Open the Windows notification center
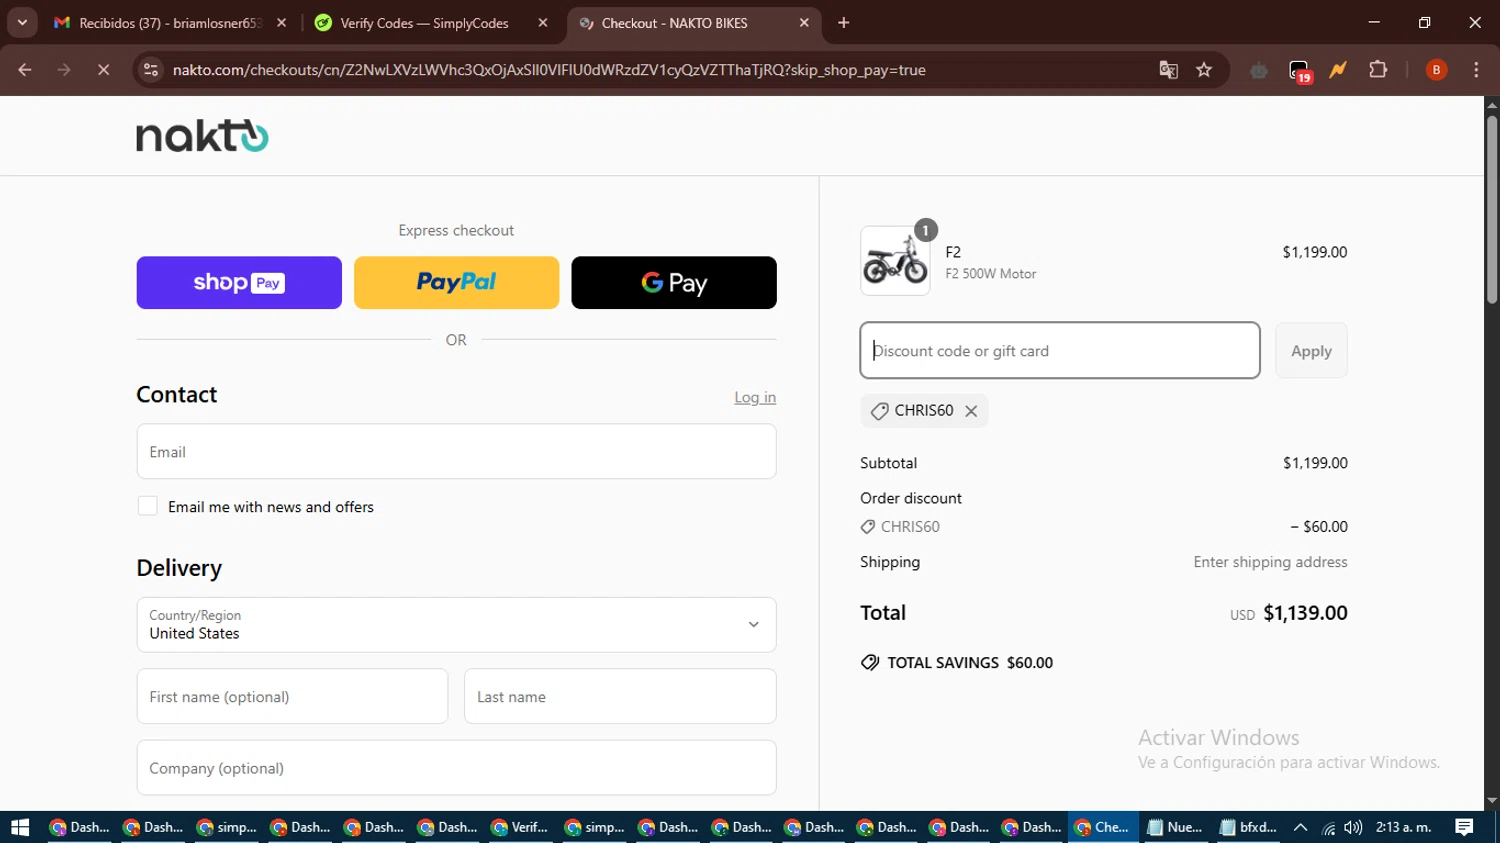This screenshot has width=1500, height=843. click(1464, 827)
